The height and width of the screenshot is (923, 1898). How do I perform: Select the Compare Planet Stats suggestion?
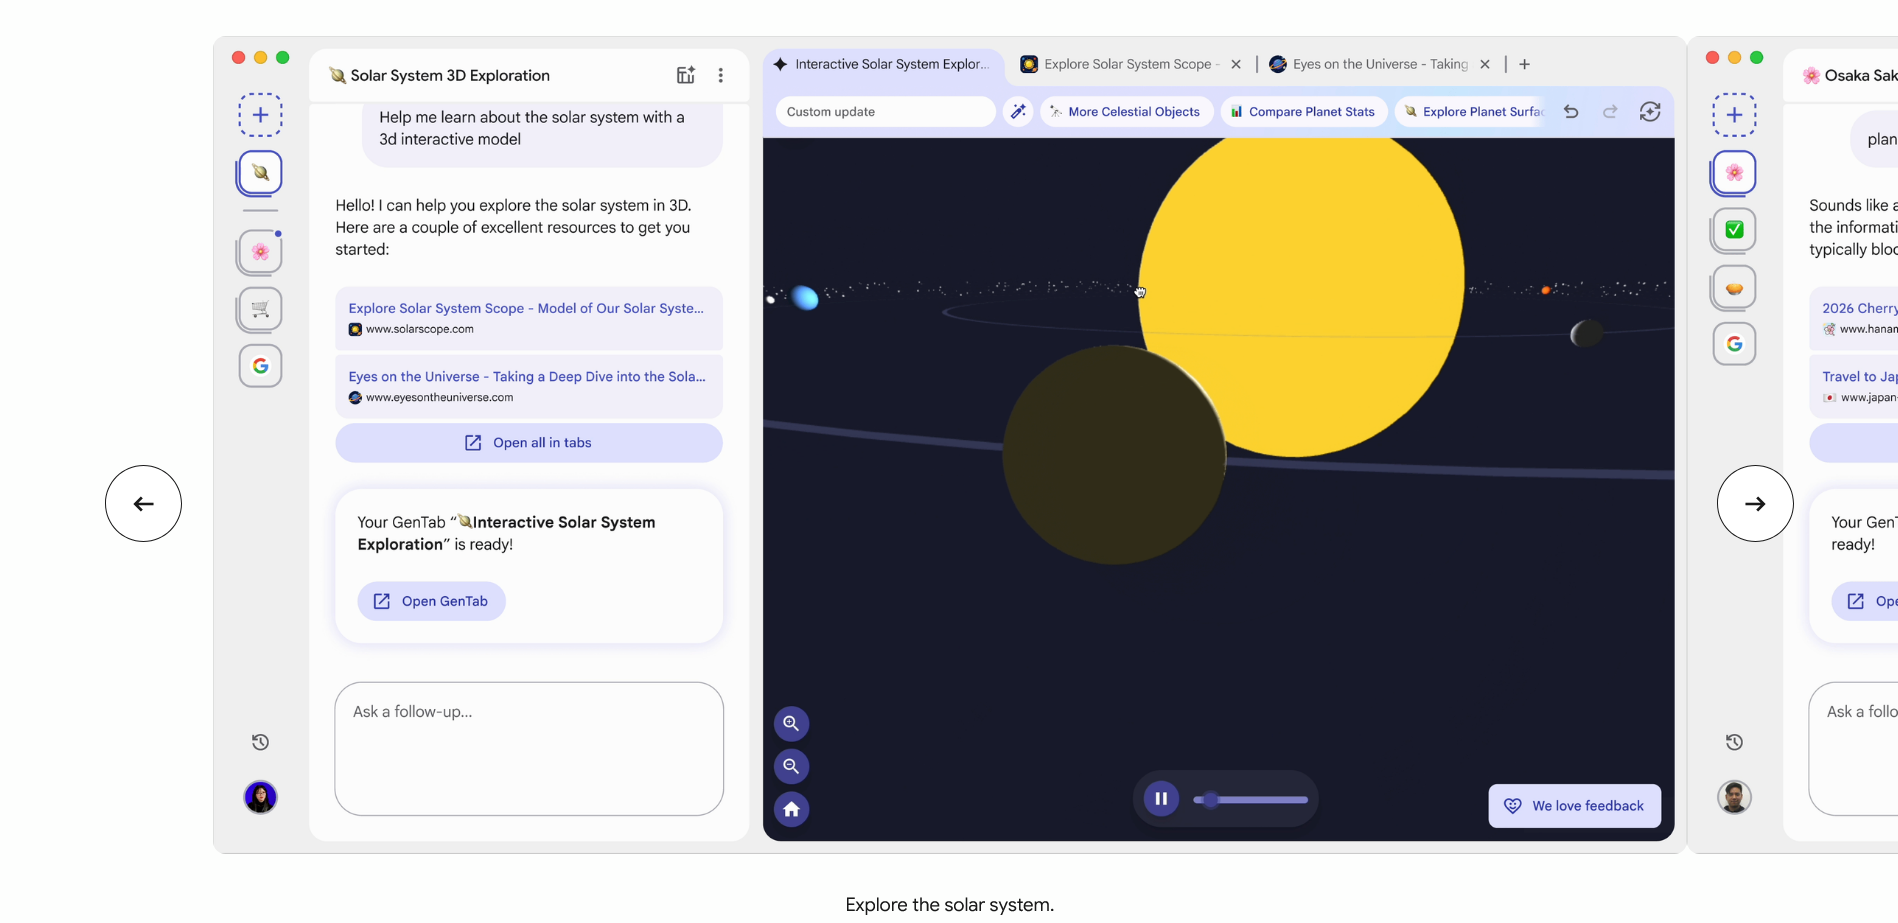tap(1302, 112)
